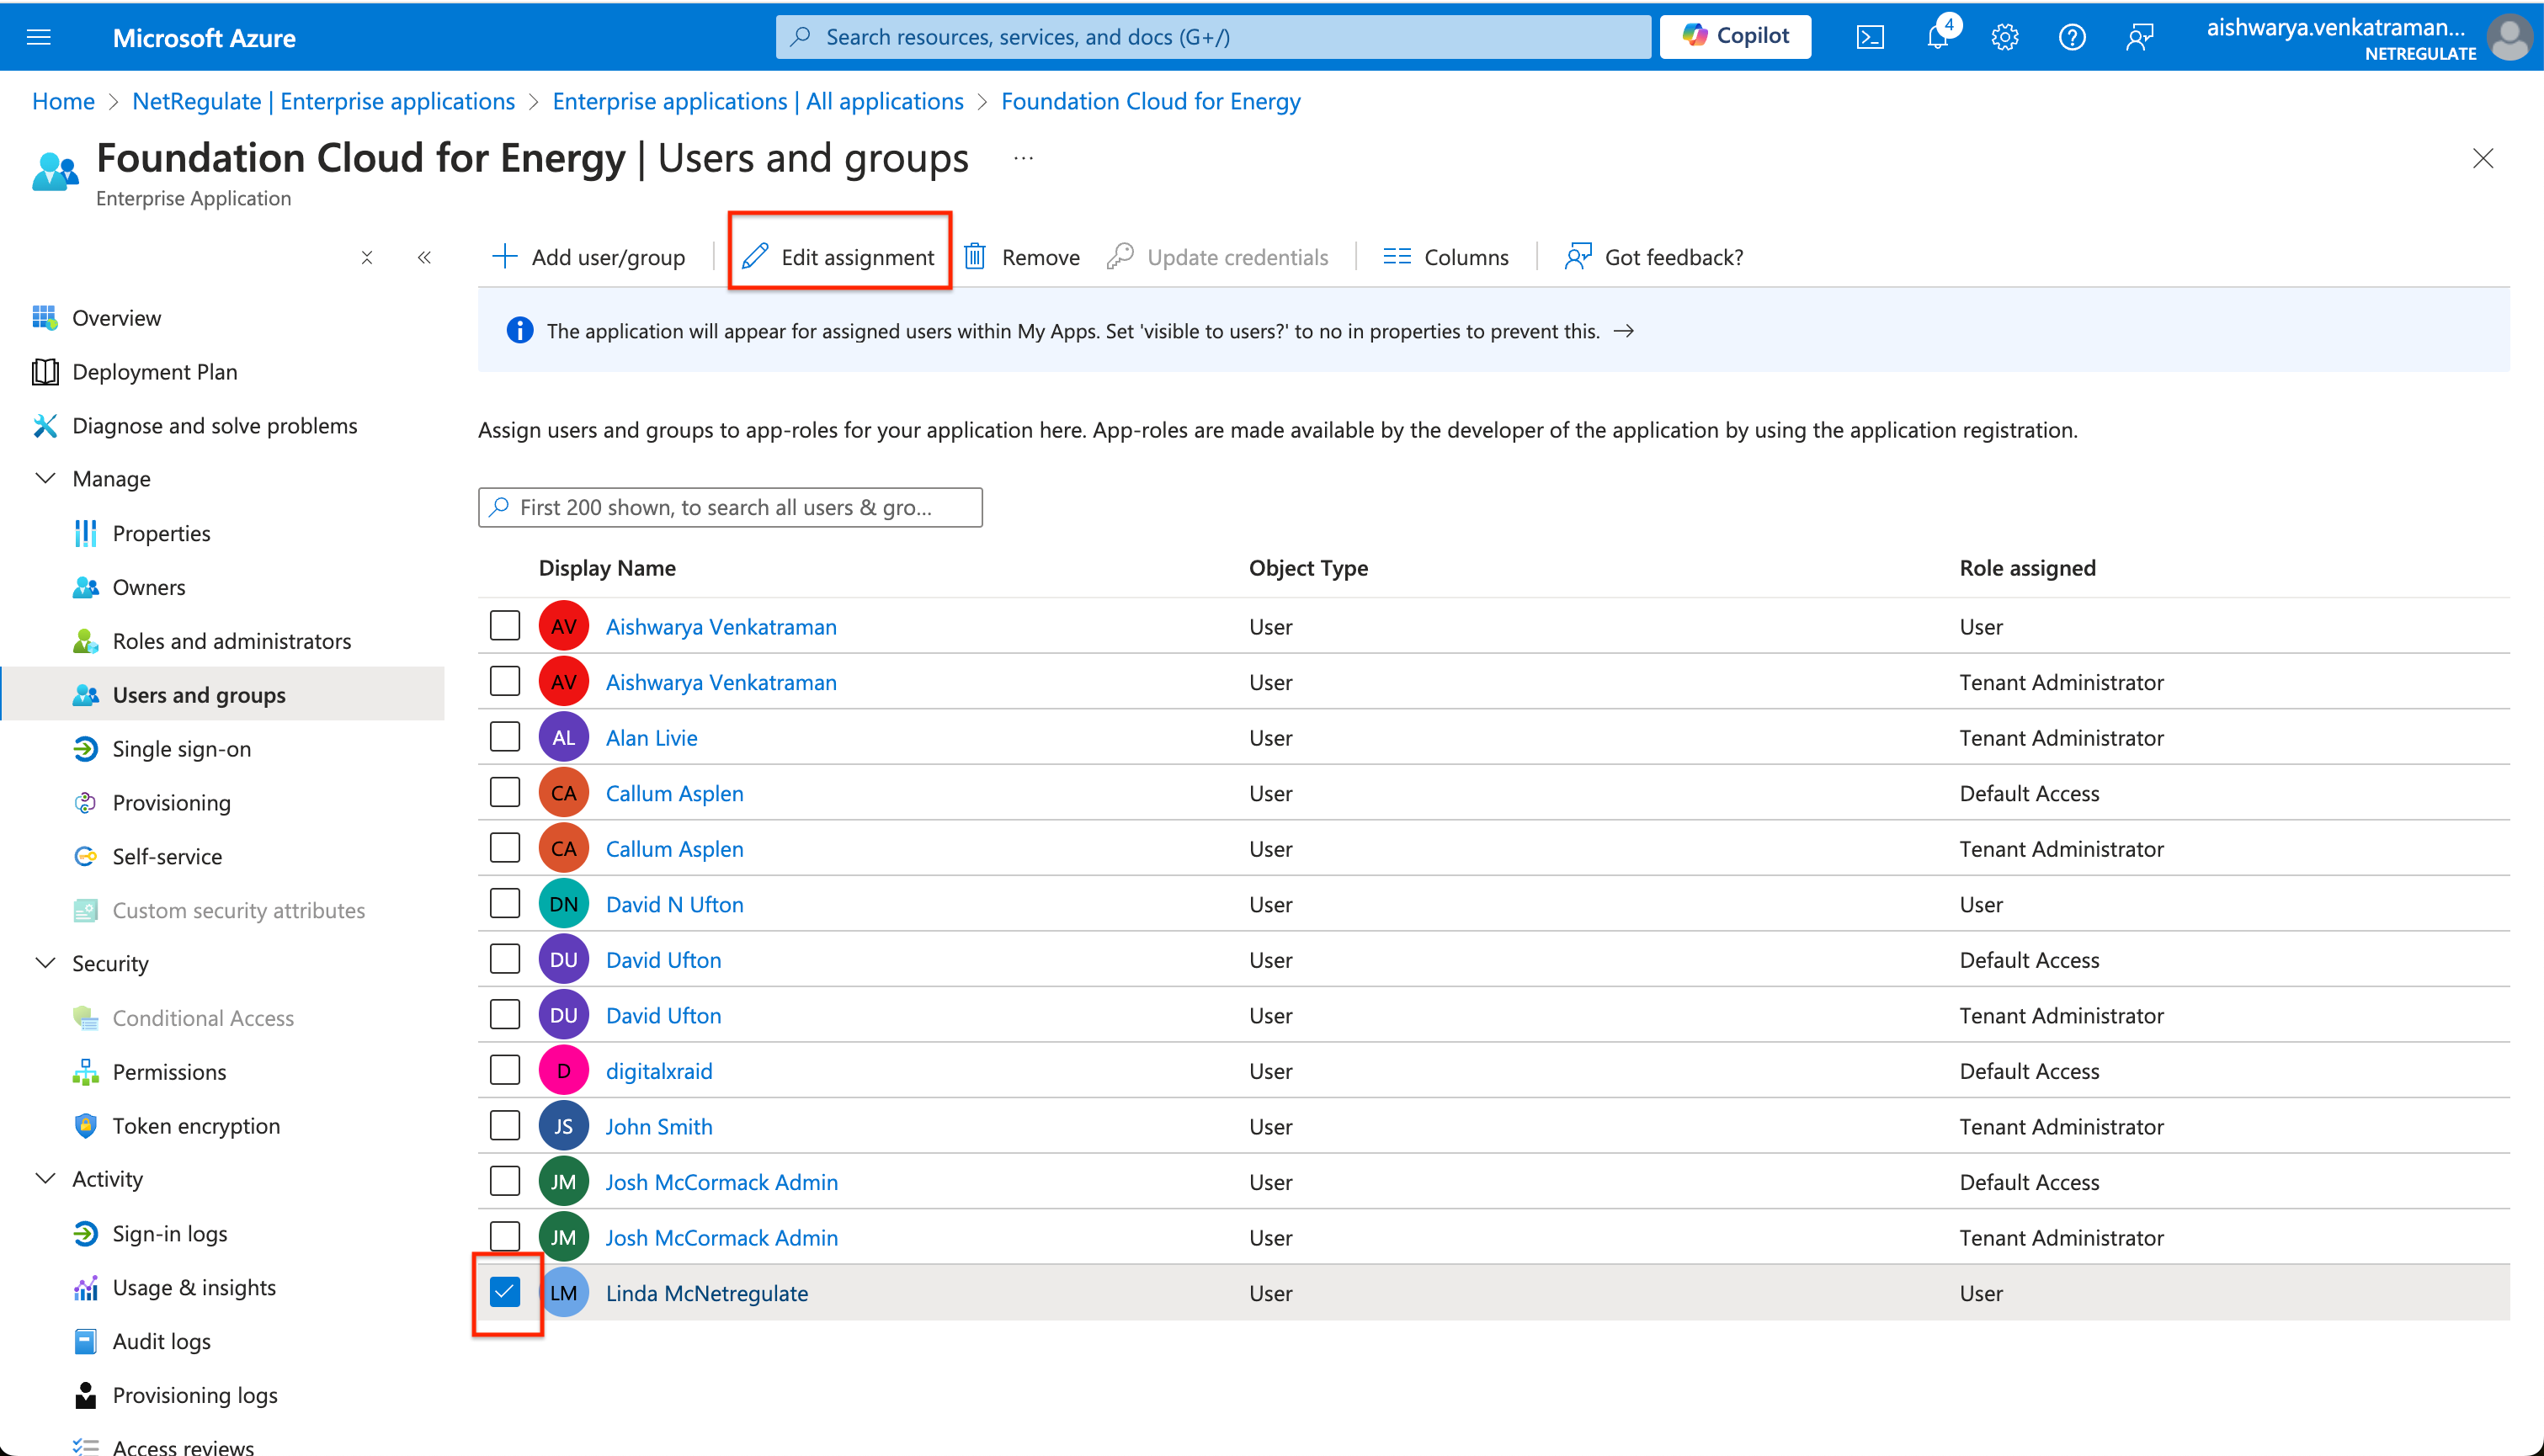This screenshot has width=2544, height=1456.
Task: Open portal settings gear
Action: point(2004,37)
